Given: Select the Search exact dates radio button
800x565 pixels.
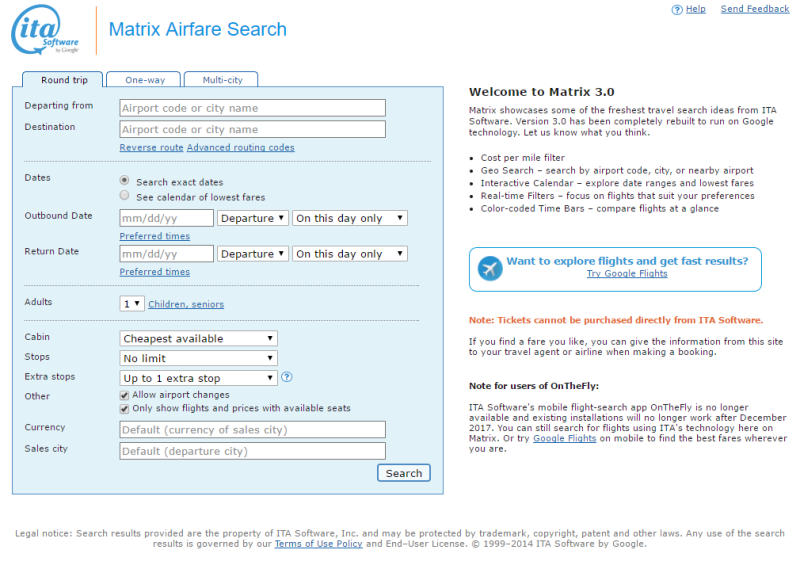Looking at the screenshot, I should pyautogui.click(x=124, y=180).
